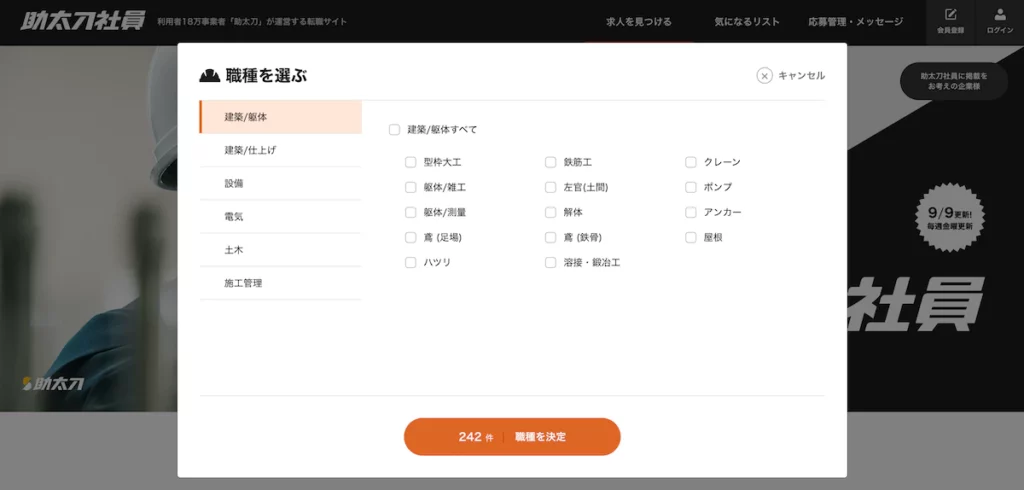Select the 鳶 (鉄骨) checkbox
The image size is (1024, 490).
[x=551, y=238]
